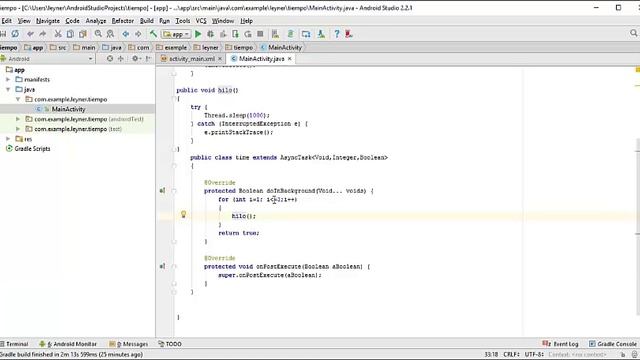Collapse the java folder
Image resolution: width=640 pixels, height=360 pixels.
coord(8,89)
